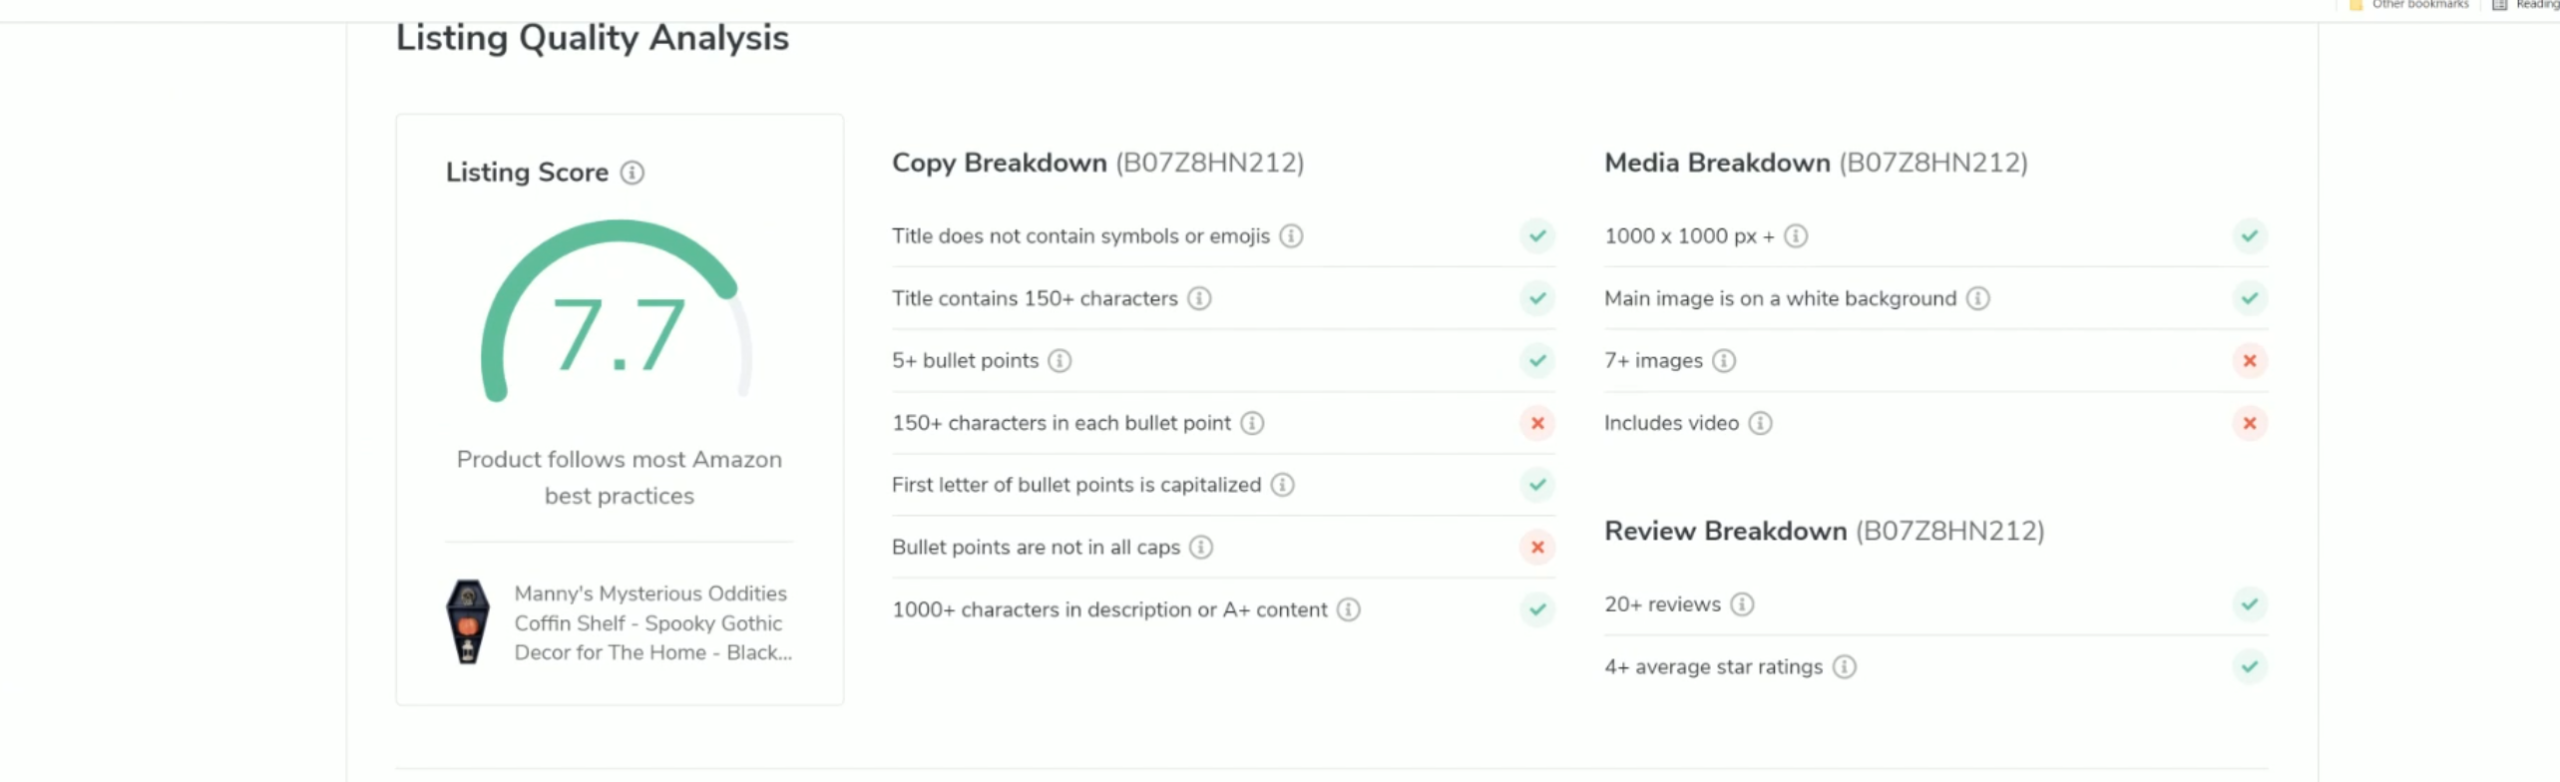The width and height of the screenshot is (2560, 782).
Task: Open info tooltip for Includes video
Action: tap(1760, 423)
